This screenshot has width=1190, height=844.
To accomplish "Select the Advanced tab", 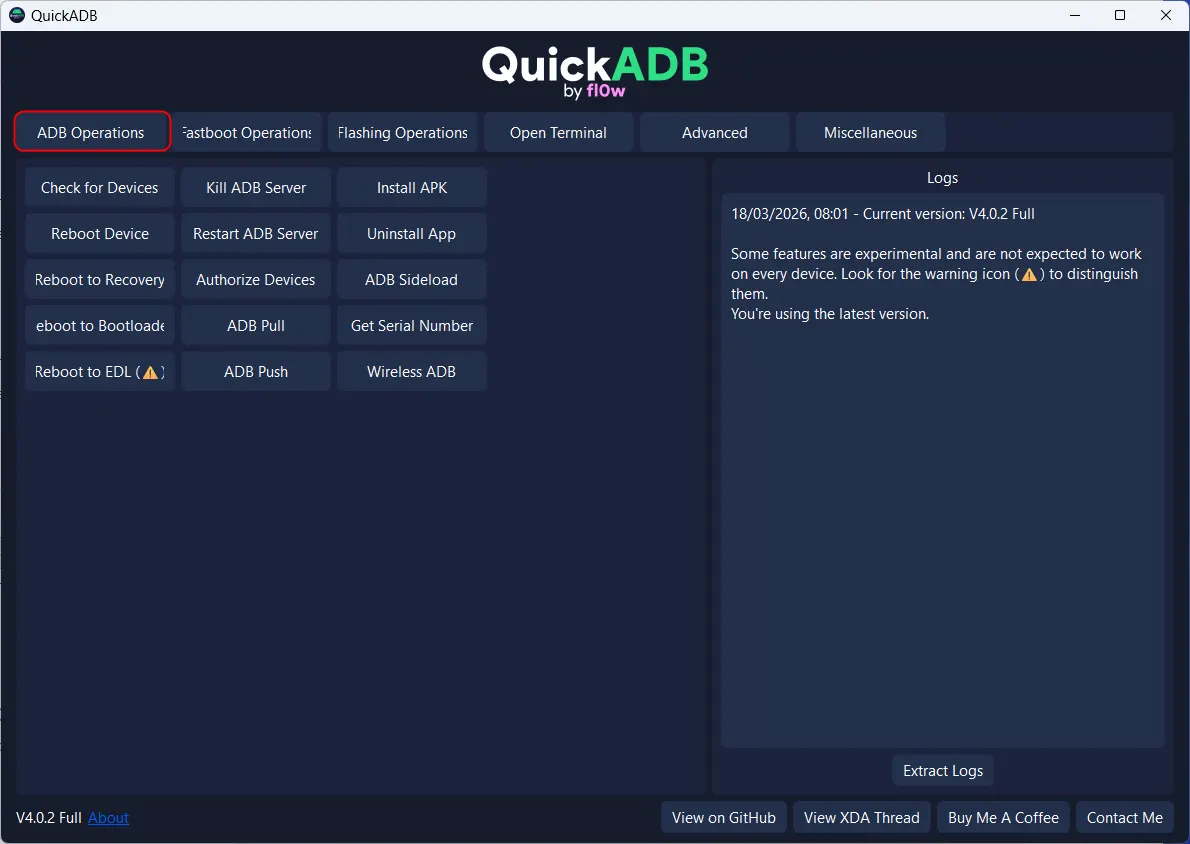I will pos(714,132).
